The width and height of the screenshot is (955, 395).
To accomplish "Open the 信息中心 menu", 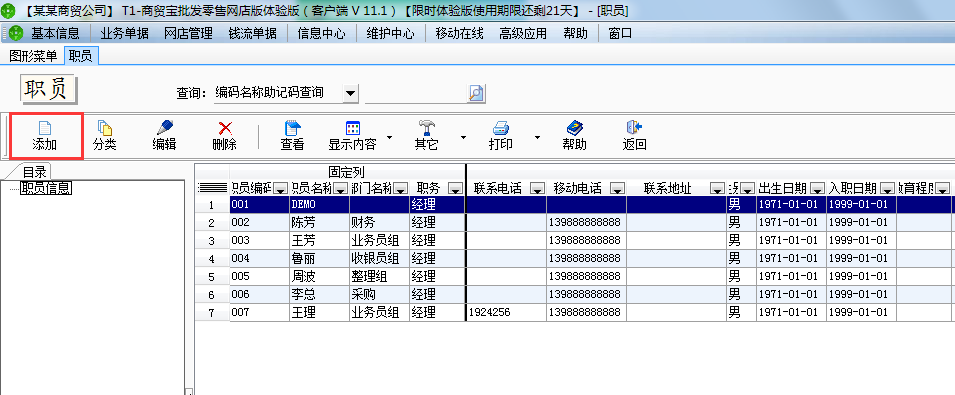I will (x=322, y=33).
